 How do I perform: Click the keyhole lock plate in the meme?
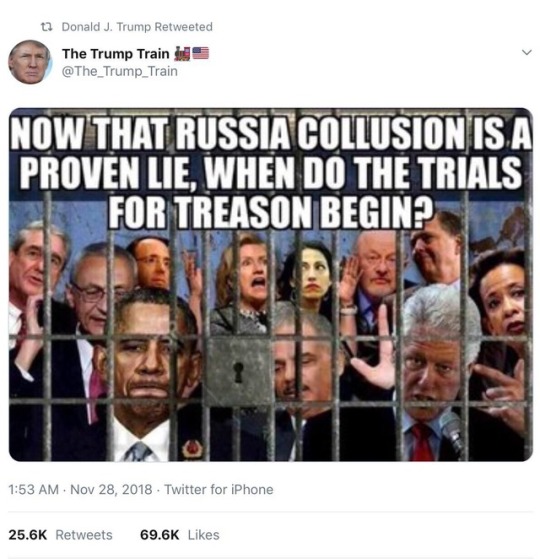pos(238,371)
